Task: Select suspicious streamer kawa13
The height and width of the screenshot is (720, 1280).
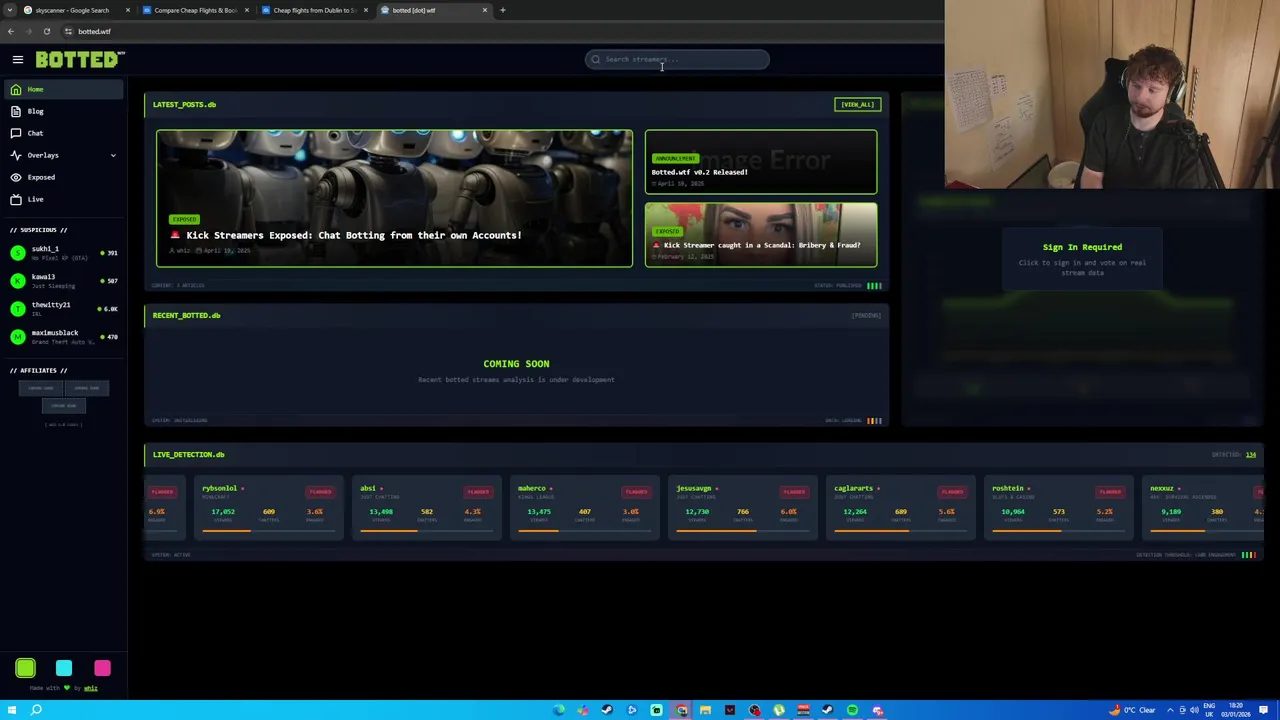Action: 64,281
